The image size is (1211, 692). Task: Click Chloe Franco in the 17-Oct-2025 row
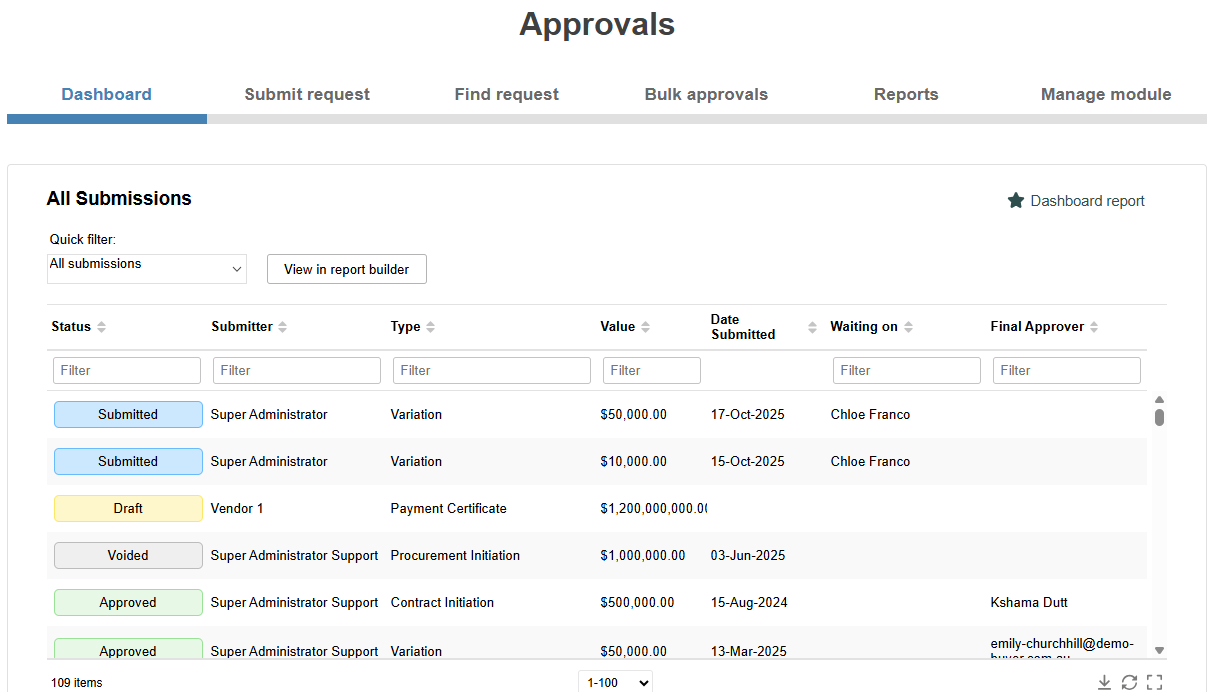pyautogui.click(x=870, y=414)
